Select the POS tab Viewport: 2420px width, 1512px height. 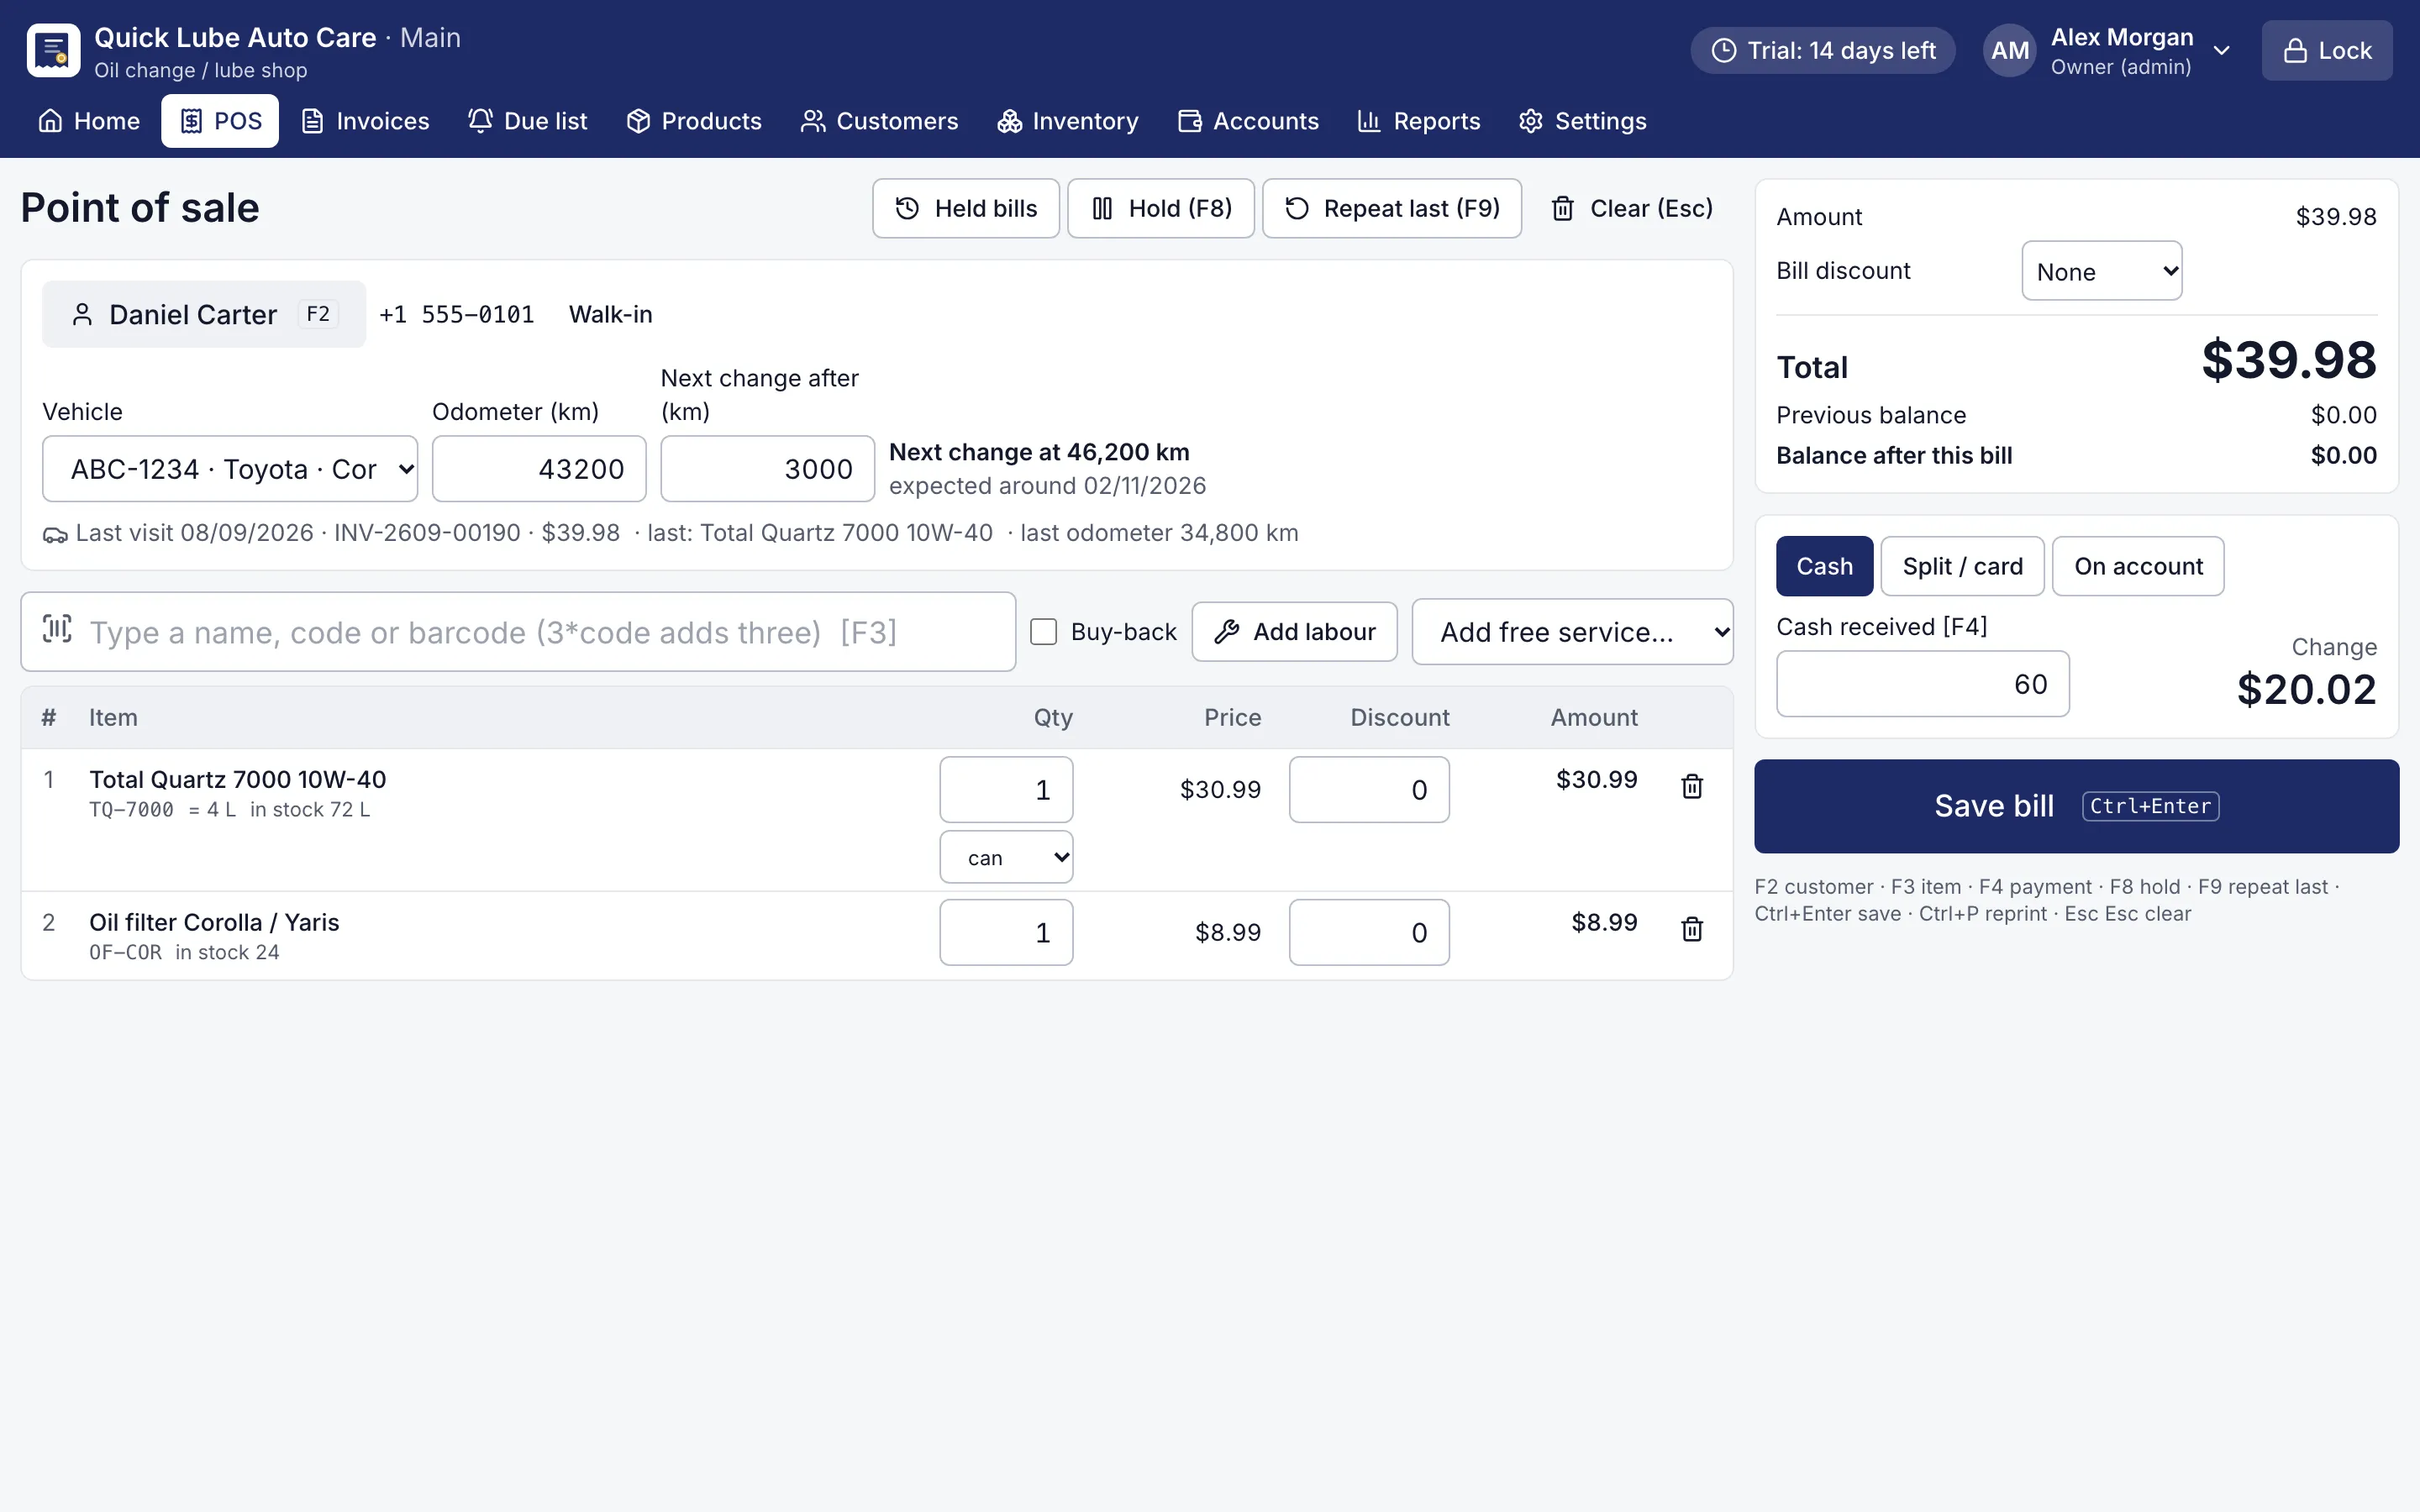click(x=220, y=121)
